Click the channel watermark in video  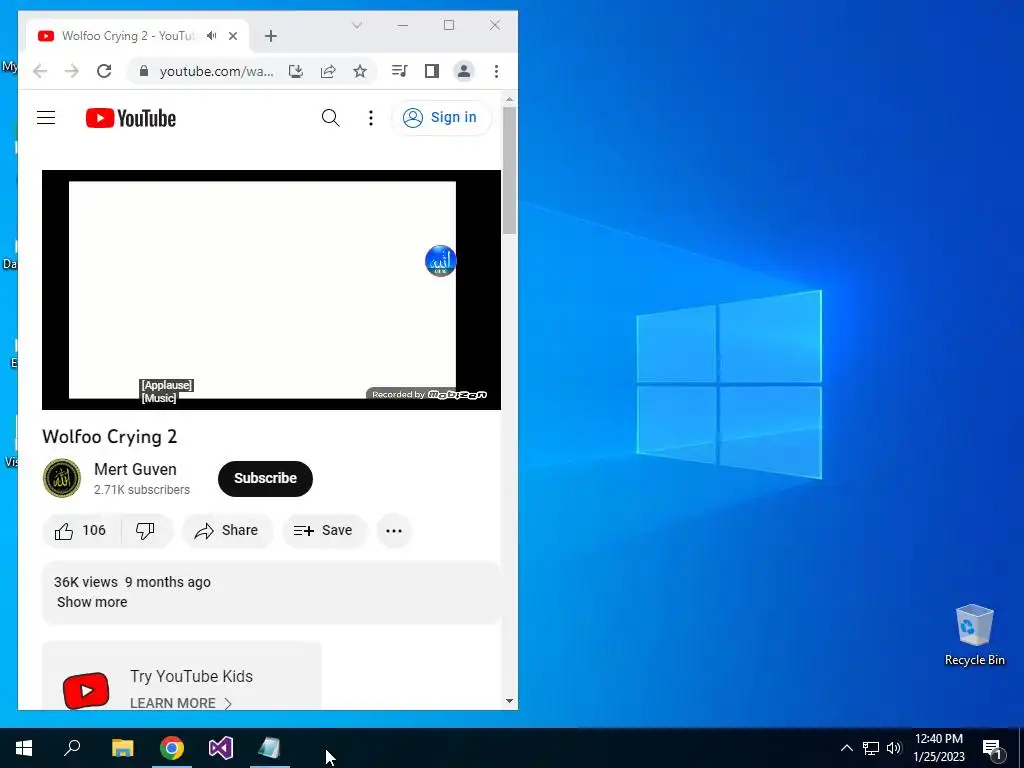[x=440, y=261]
